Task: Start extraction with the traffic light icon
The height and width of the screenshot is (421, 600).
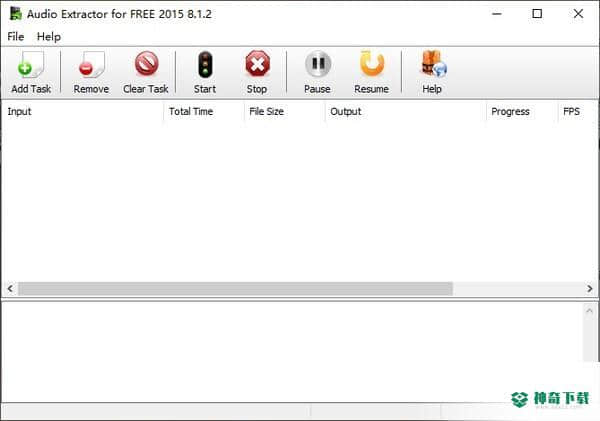Action: 205,65
